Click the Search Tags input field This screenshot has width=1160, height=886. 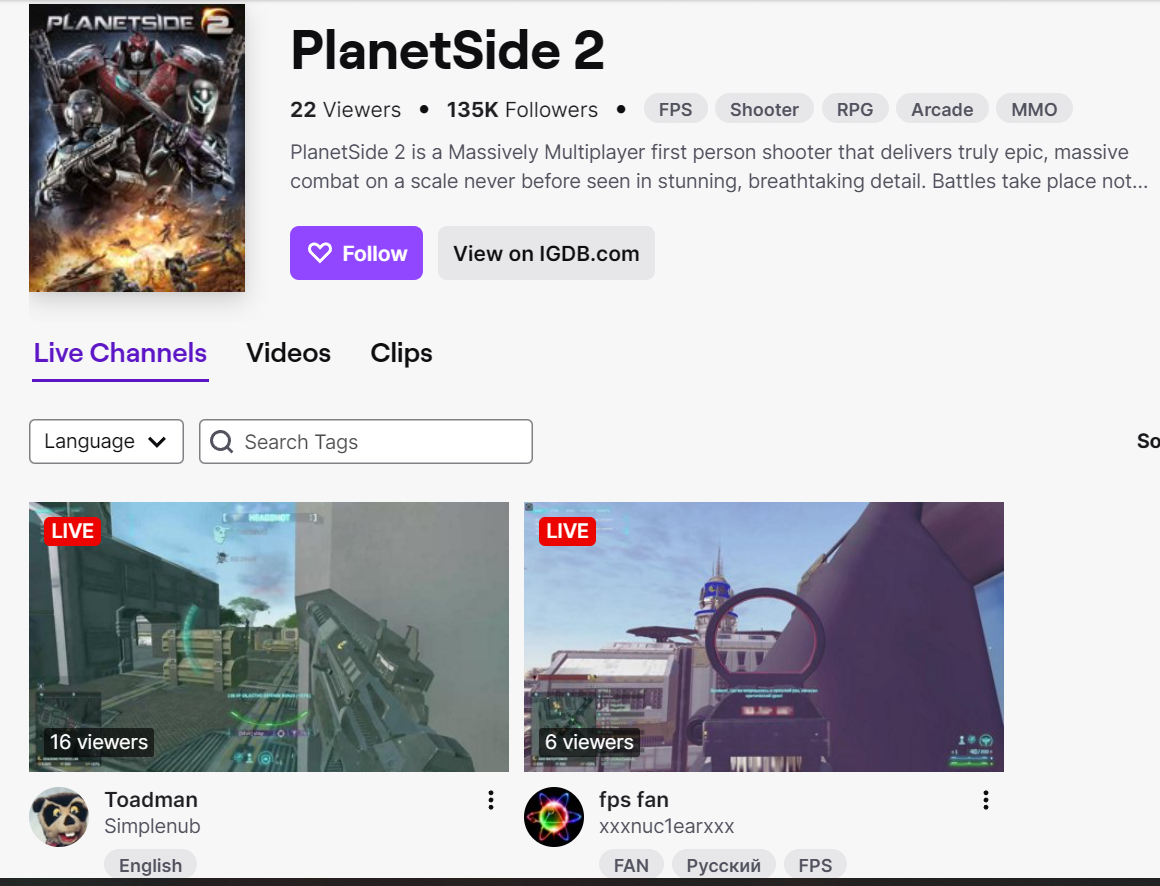pos(365,442)
